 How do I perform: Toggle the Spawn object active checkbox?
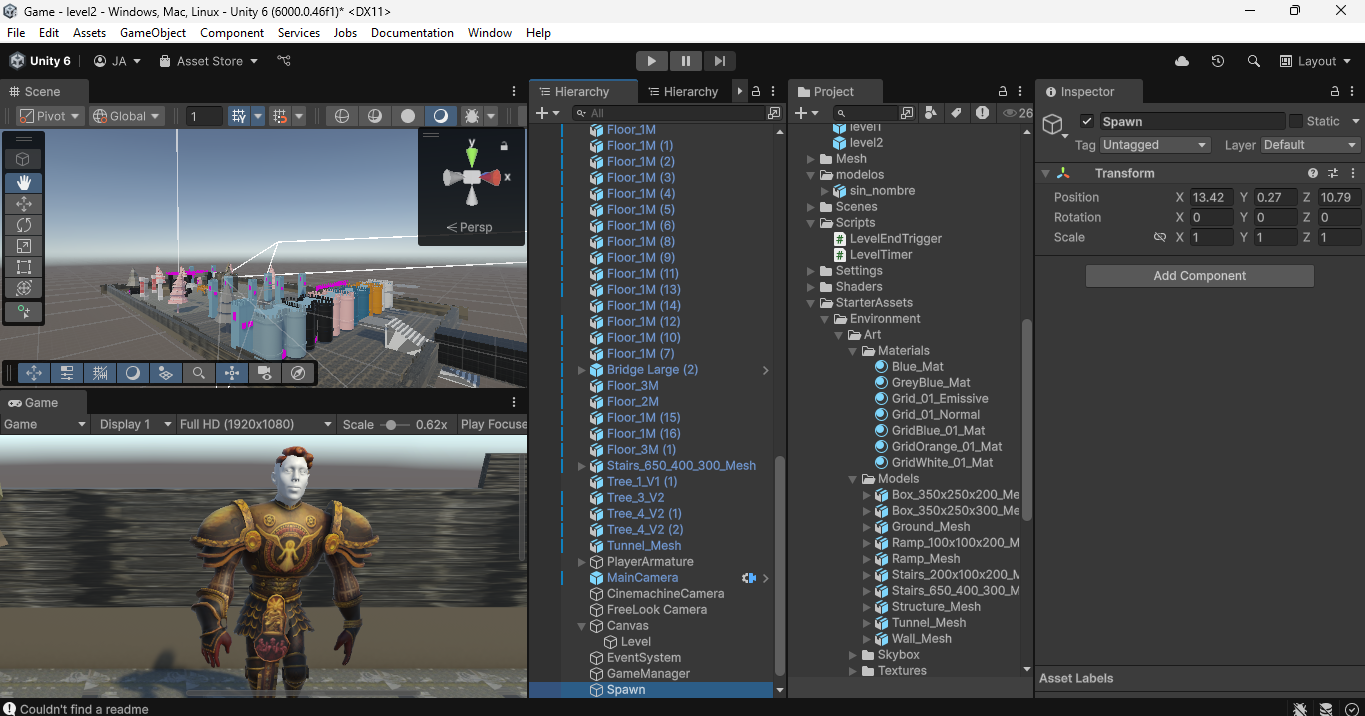(1087, 121)
